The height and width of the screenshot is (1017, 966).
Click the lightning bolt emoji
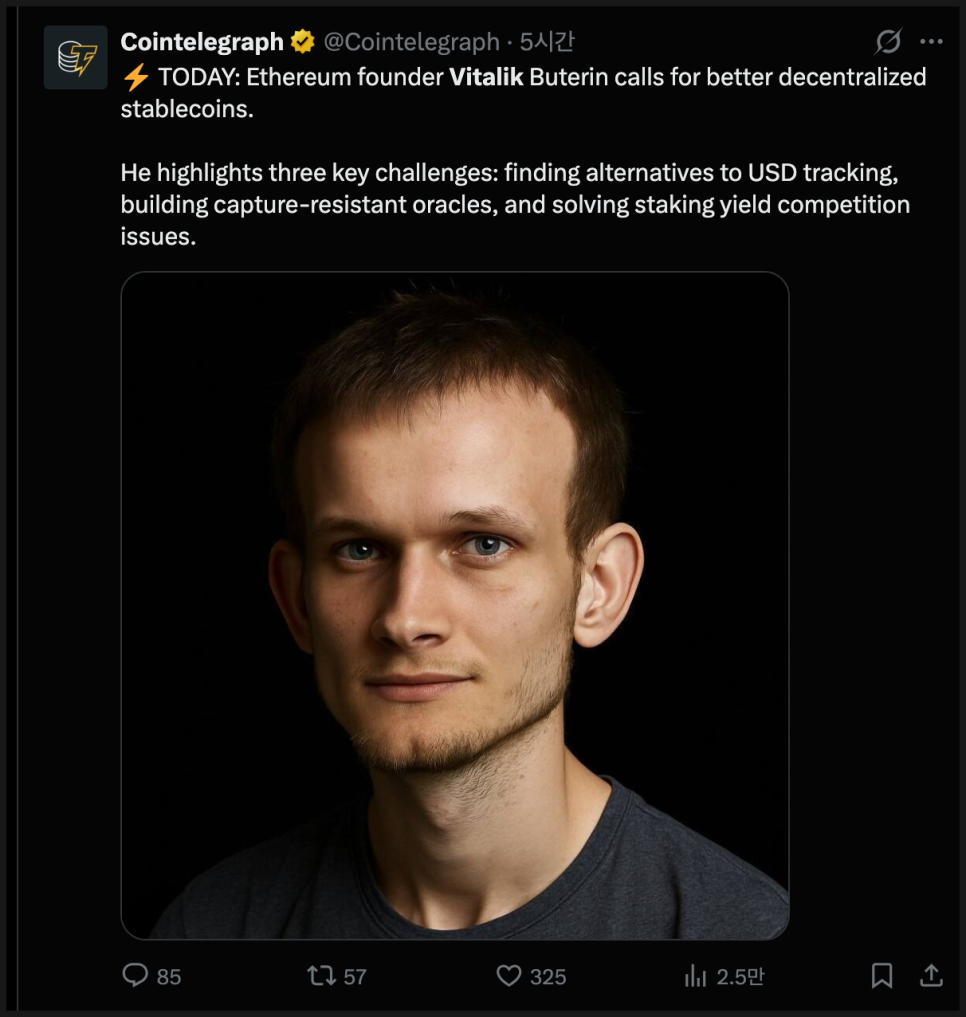coord(135,77)
